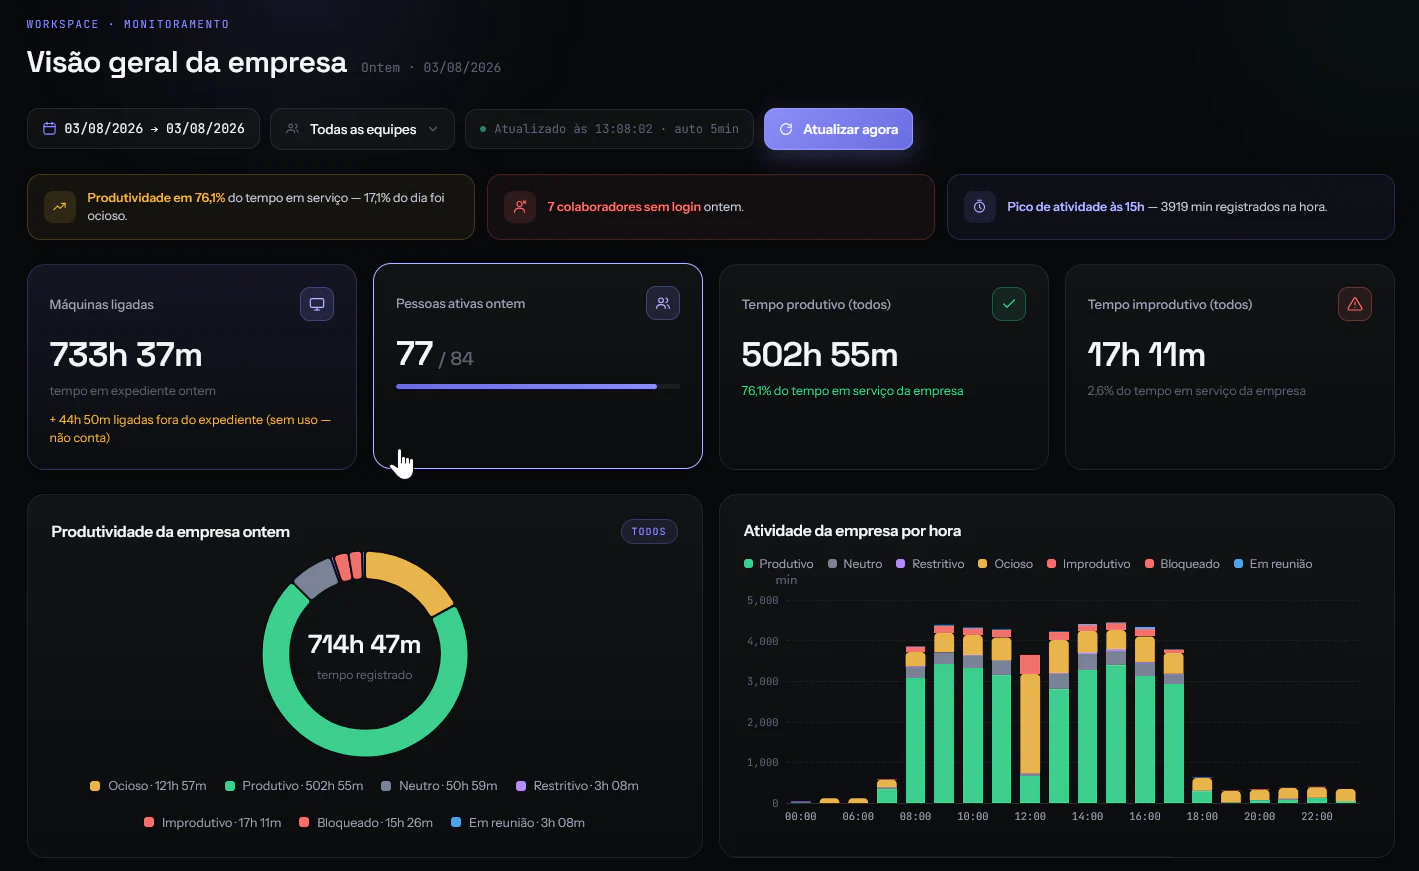This screenshot has height=871, width=1419.
Task: Click the Ocioso donut legend swatch
Action: [x=95, y=786]
